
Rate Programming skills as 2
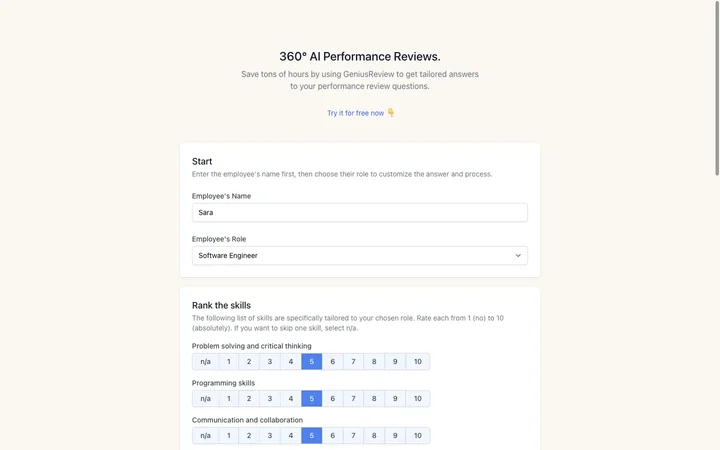(x=249, y=399)
